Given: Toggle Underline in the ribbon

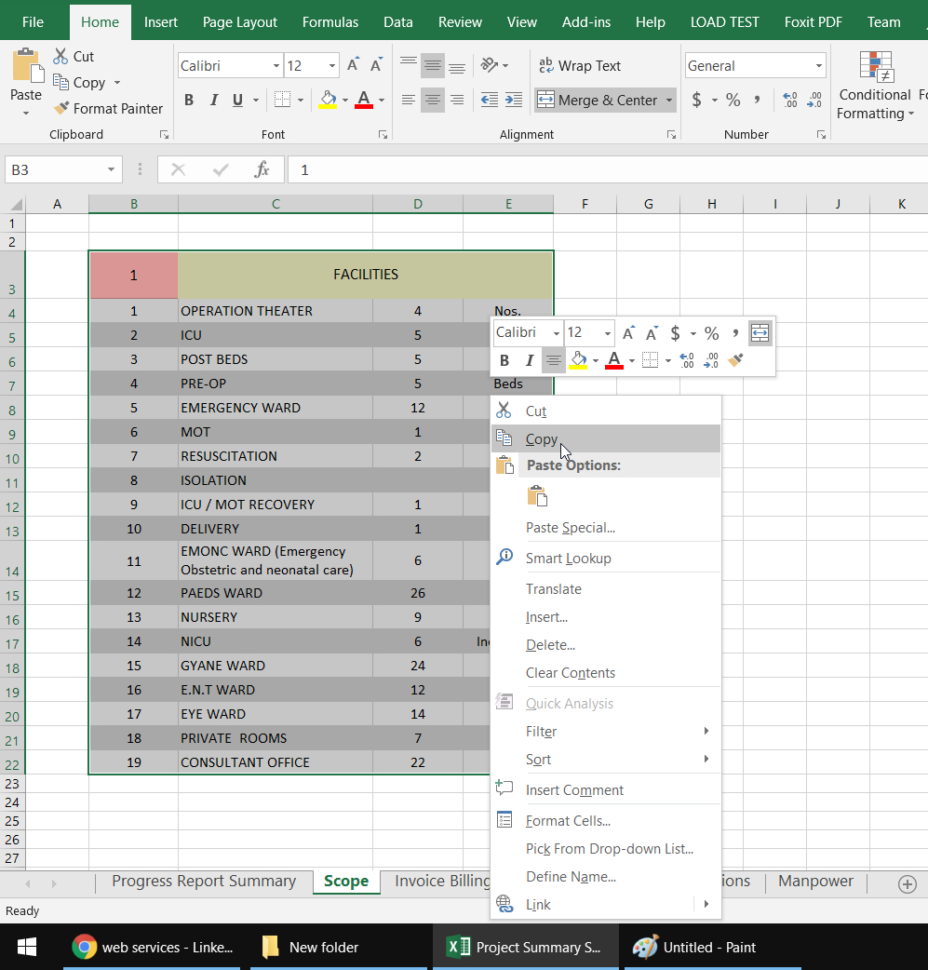Looking at the screenshot, I should click(238, 100).
